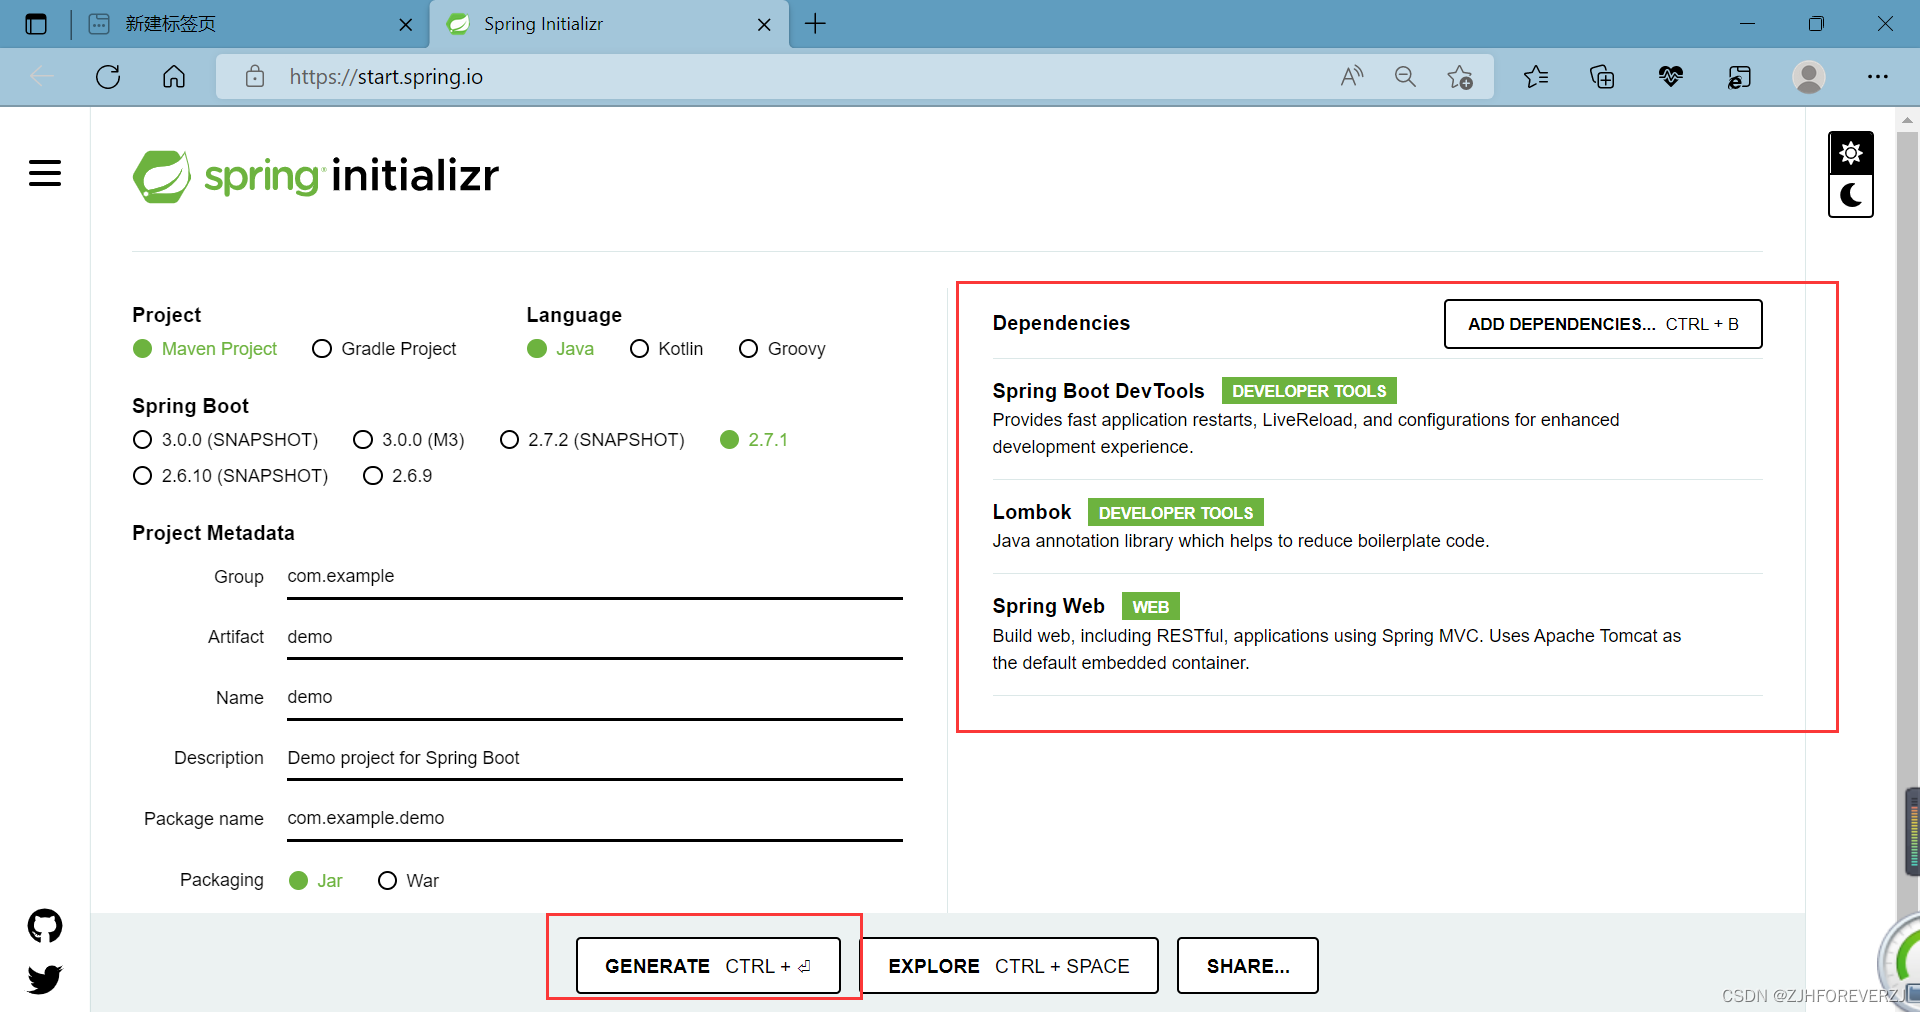Open a new browser tab
Image resolution: width=1920 pixels, height=1012 pixels.
coord(815,24)
